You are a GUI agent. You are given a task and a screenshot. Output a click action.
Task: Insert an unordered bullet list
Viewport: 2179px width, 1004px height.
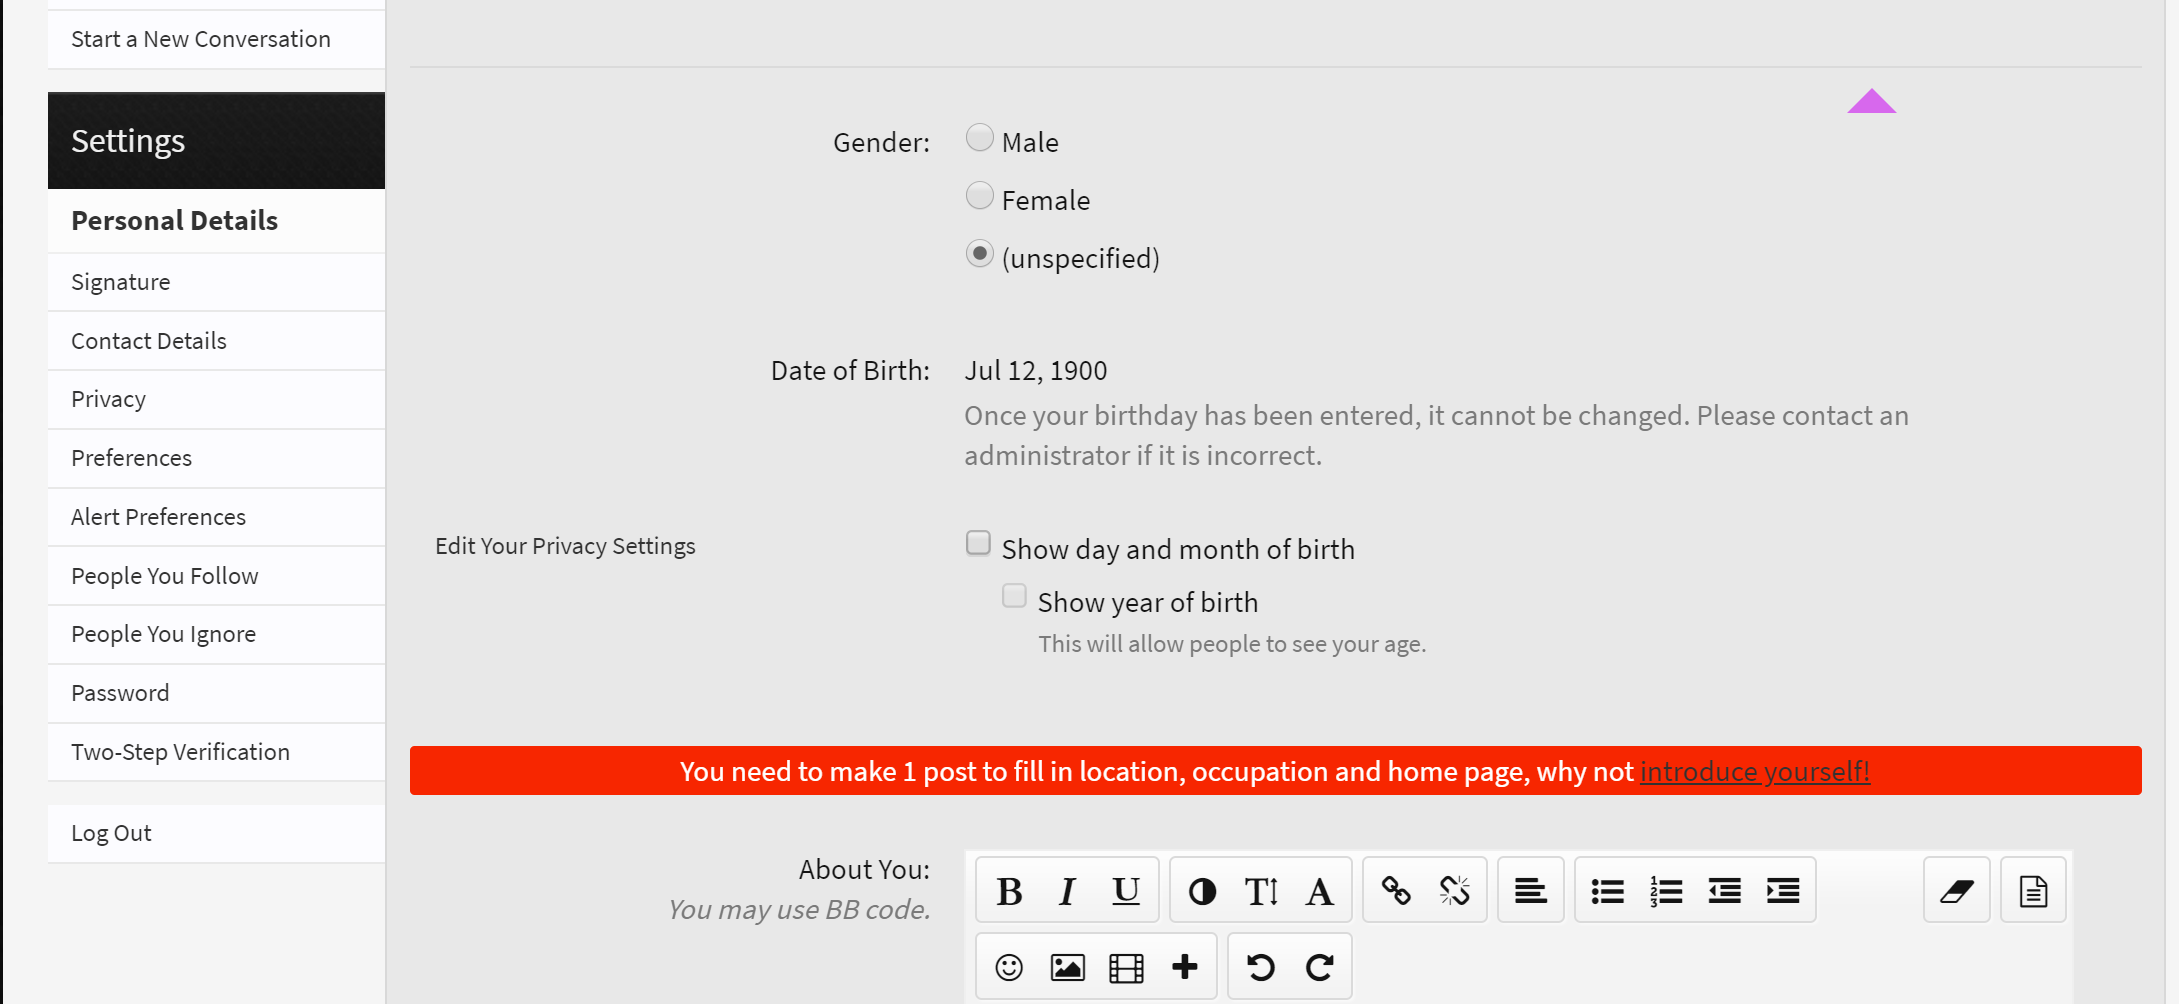coord(1607,890)
